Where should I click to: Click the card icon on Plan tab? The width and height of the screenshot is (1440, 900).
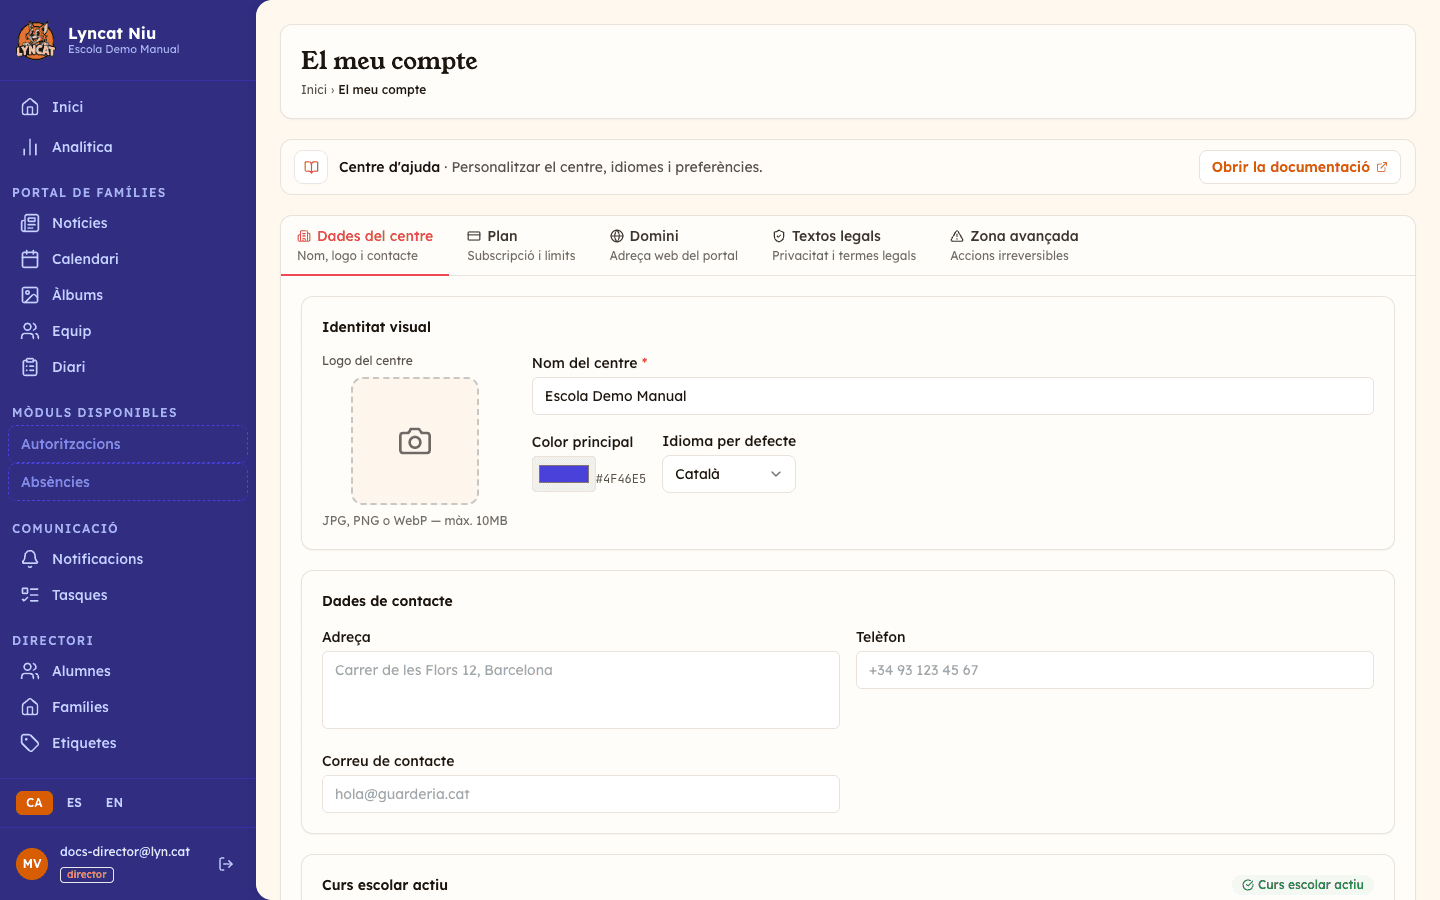click(474, 236)
